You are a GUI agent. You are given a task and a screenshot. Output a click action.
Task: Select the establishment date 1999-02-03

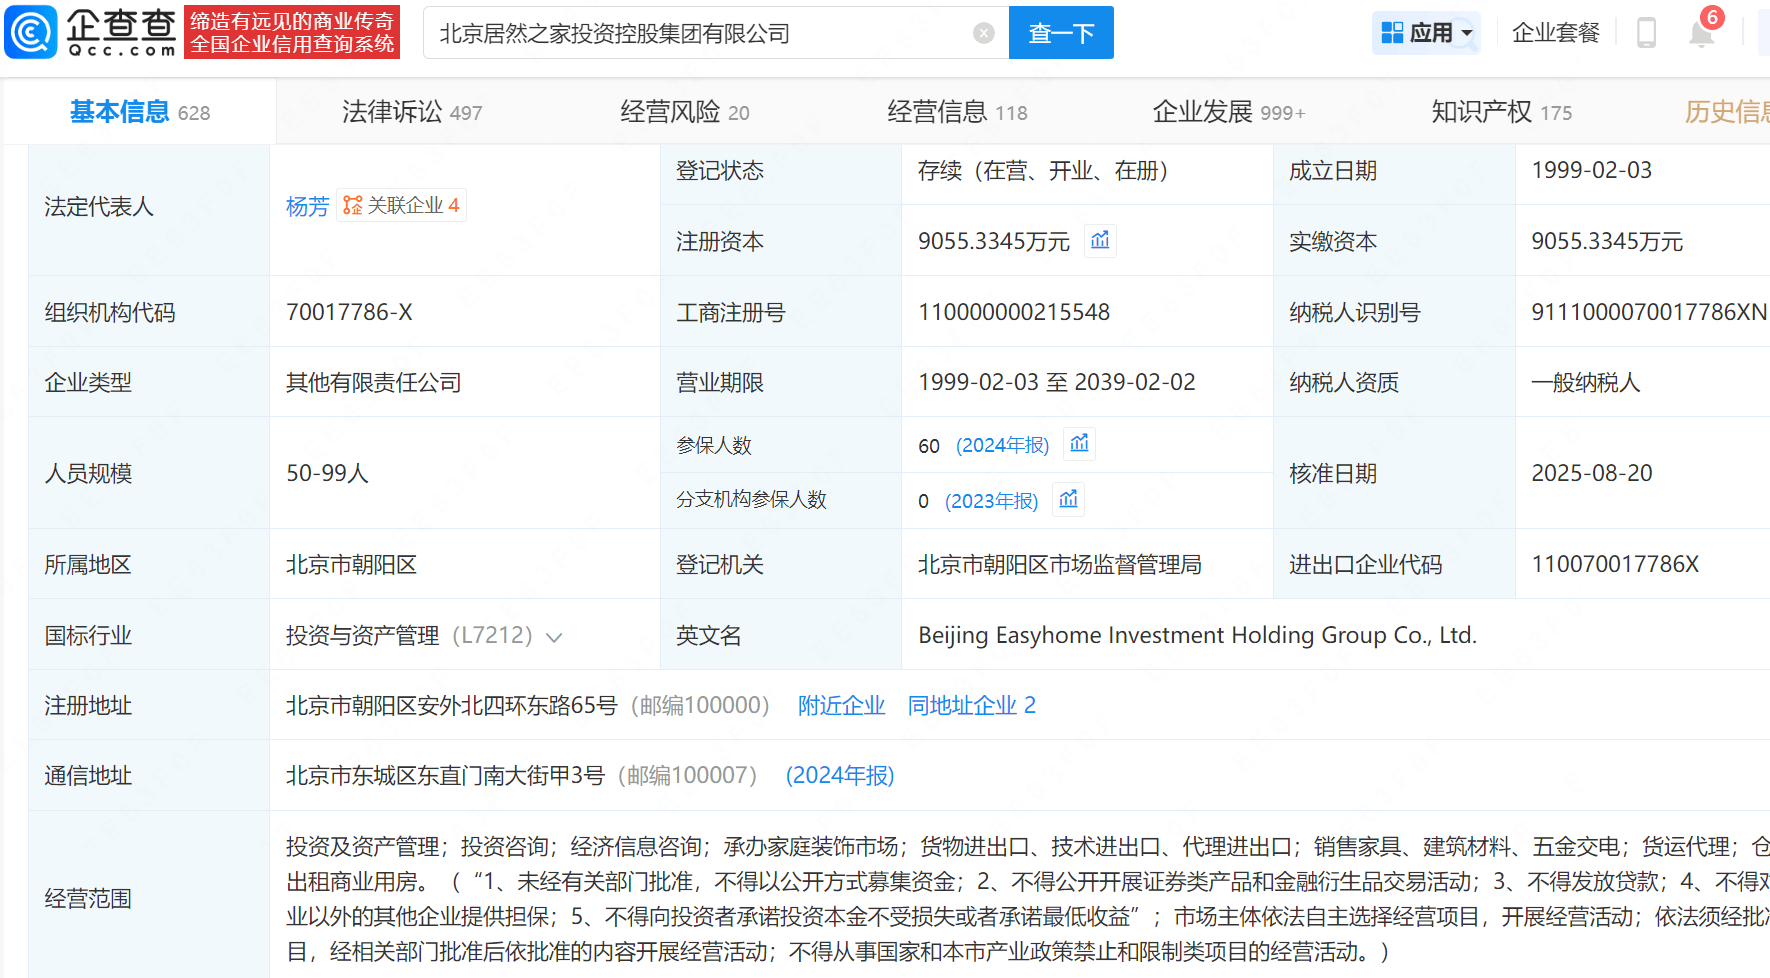pyautogui.click(x=1591, y=170)
